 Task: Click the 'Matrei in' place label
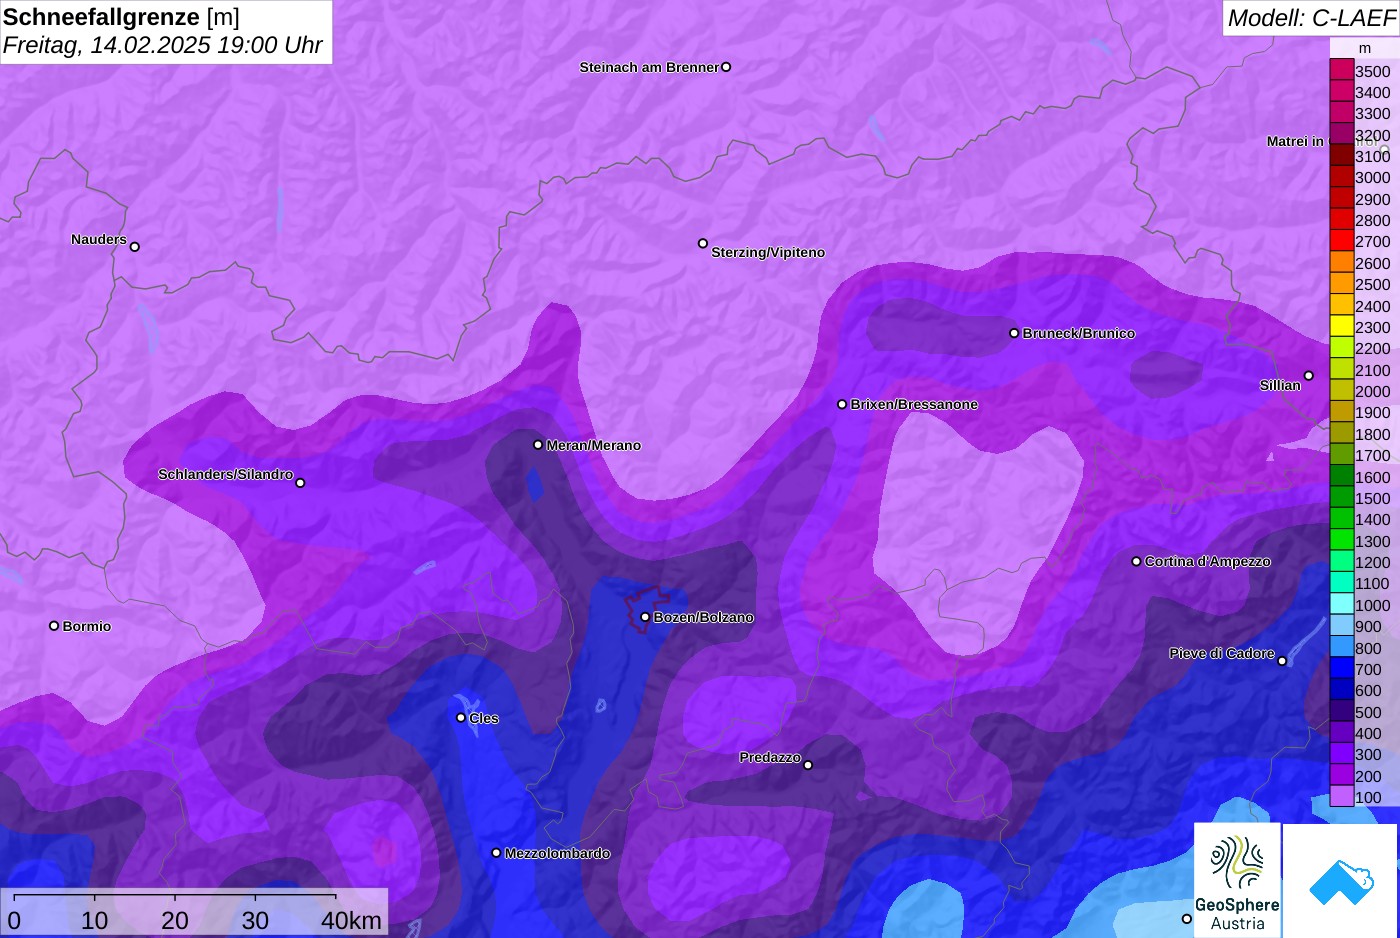click(1295, 141)
